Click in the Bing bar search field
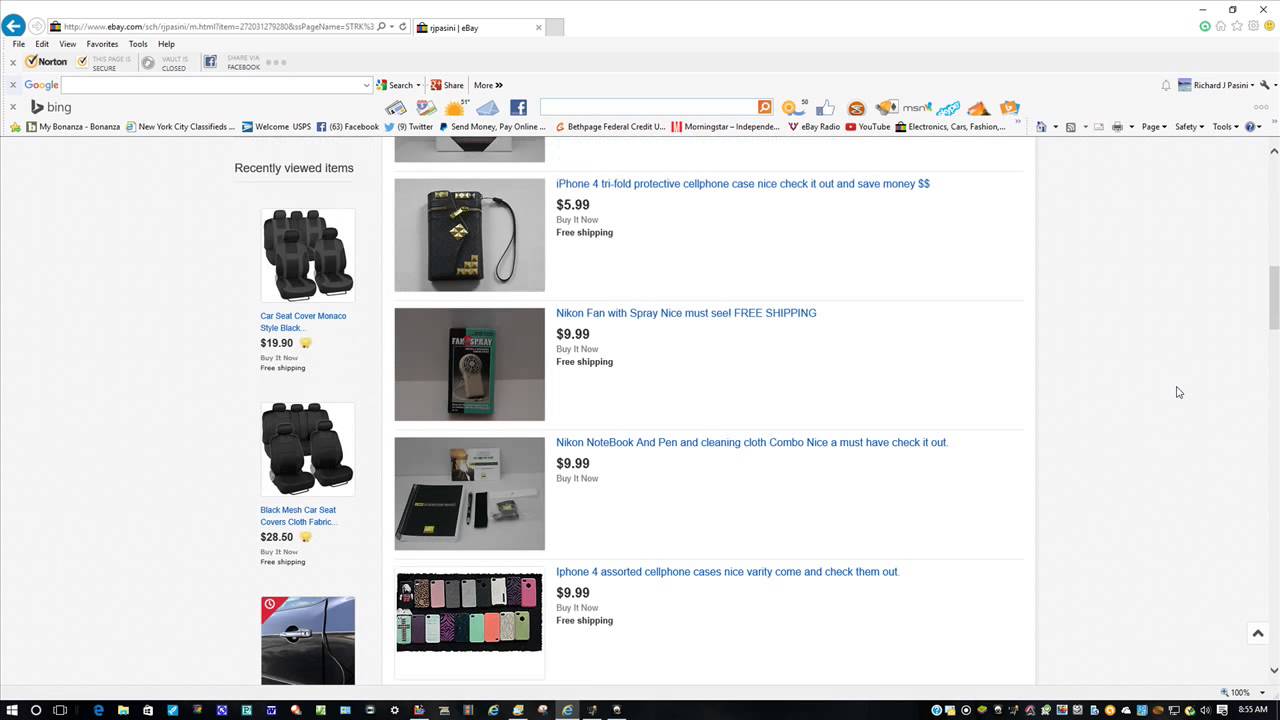 click(648, 107)
